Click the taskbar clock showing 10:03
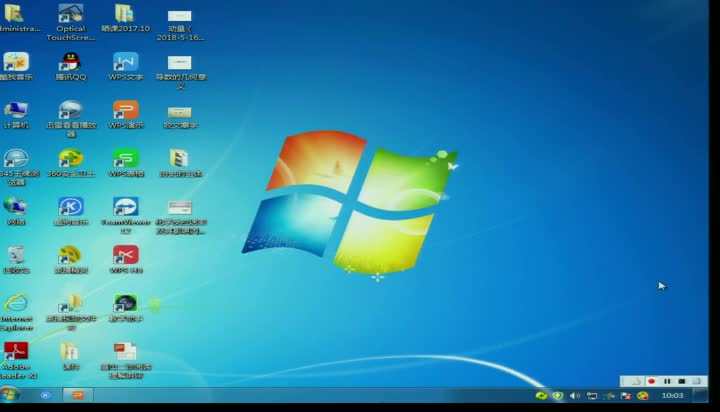 click(672, 395)
